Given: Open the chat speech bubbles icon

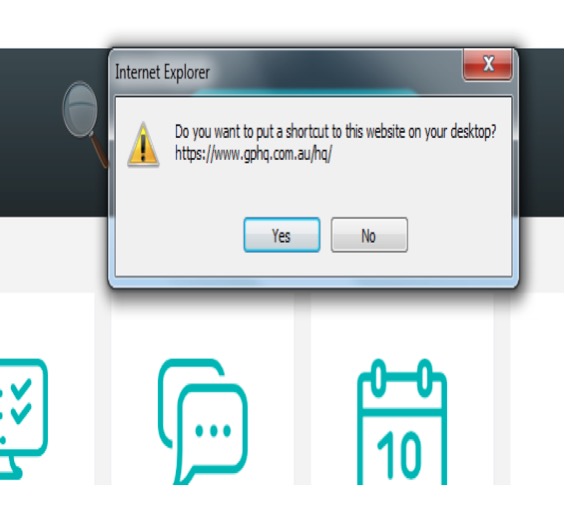Looking at the screenshot, I should pos(203,422).
